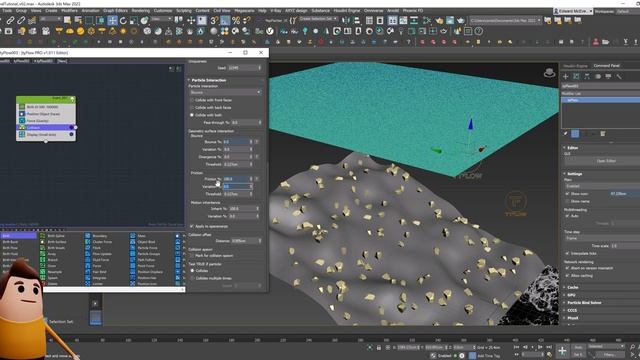Image resolution: width=640 pixels, height=360 pixels.
Task: Toggle Spinner Snap in main toolbar
Action: coord(246,20)
